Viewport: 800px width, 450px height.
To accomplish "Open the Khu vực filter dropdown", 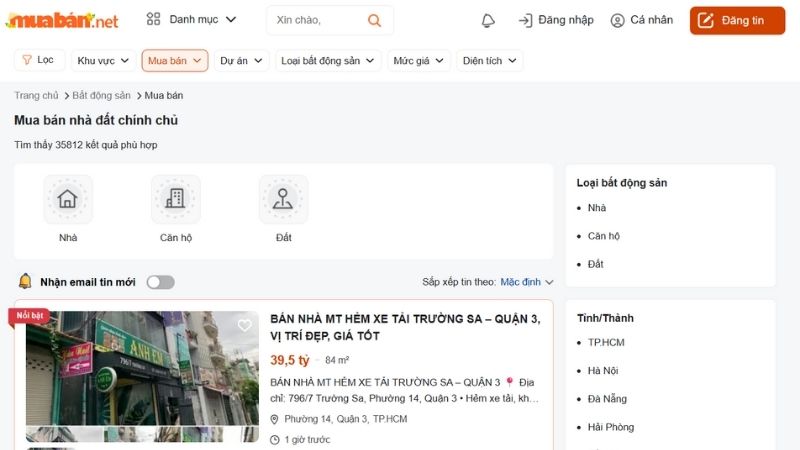I will point(104,61).
